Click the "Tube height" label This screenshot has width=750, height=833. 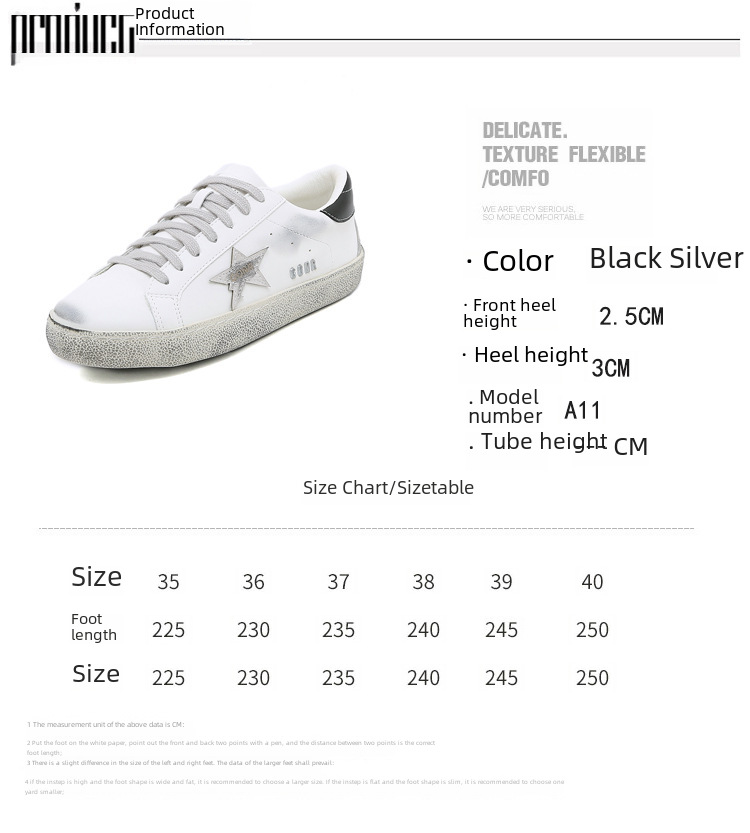tap(538, 441)
